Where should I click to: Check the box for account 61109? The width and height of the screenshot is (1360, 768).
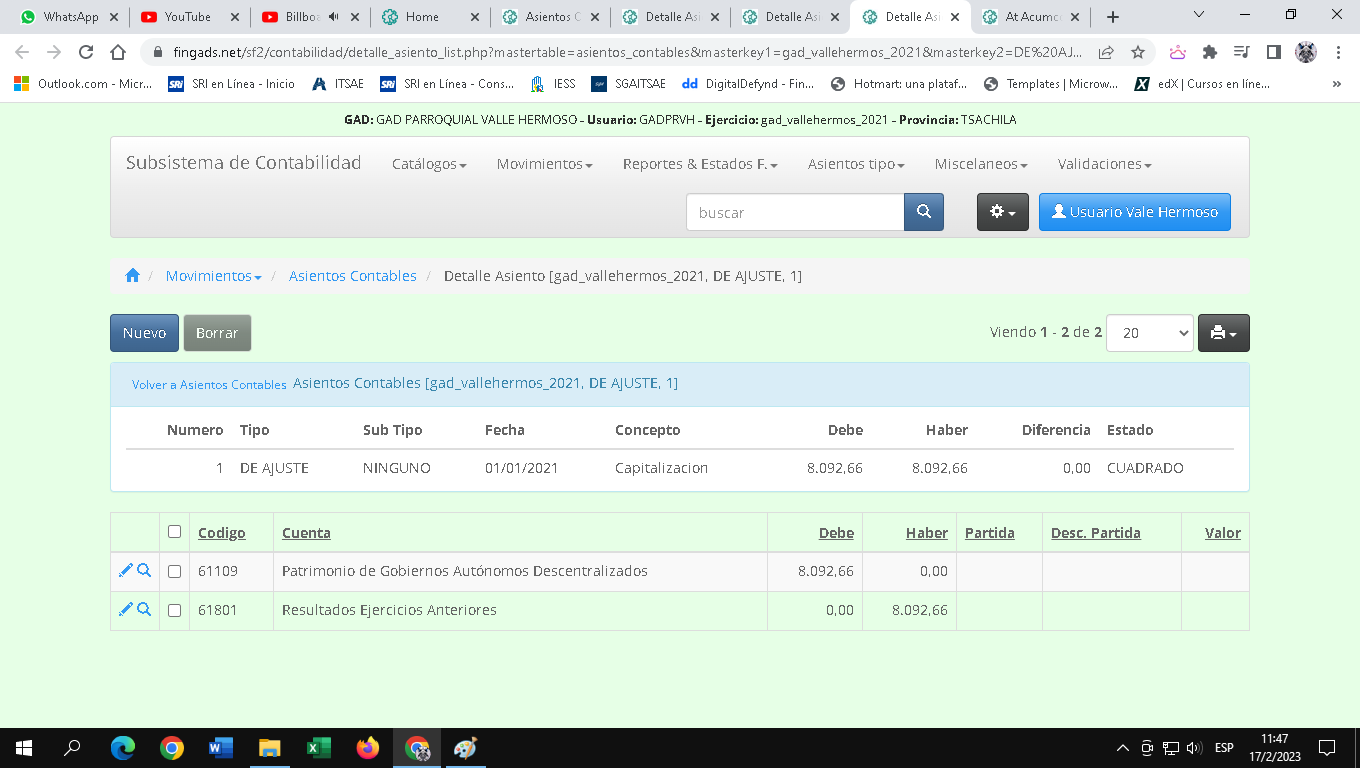coord(175,572)
